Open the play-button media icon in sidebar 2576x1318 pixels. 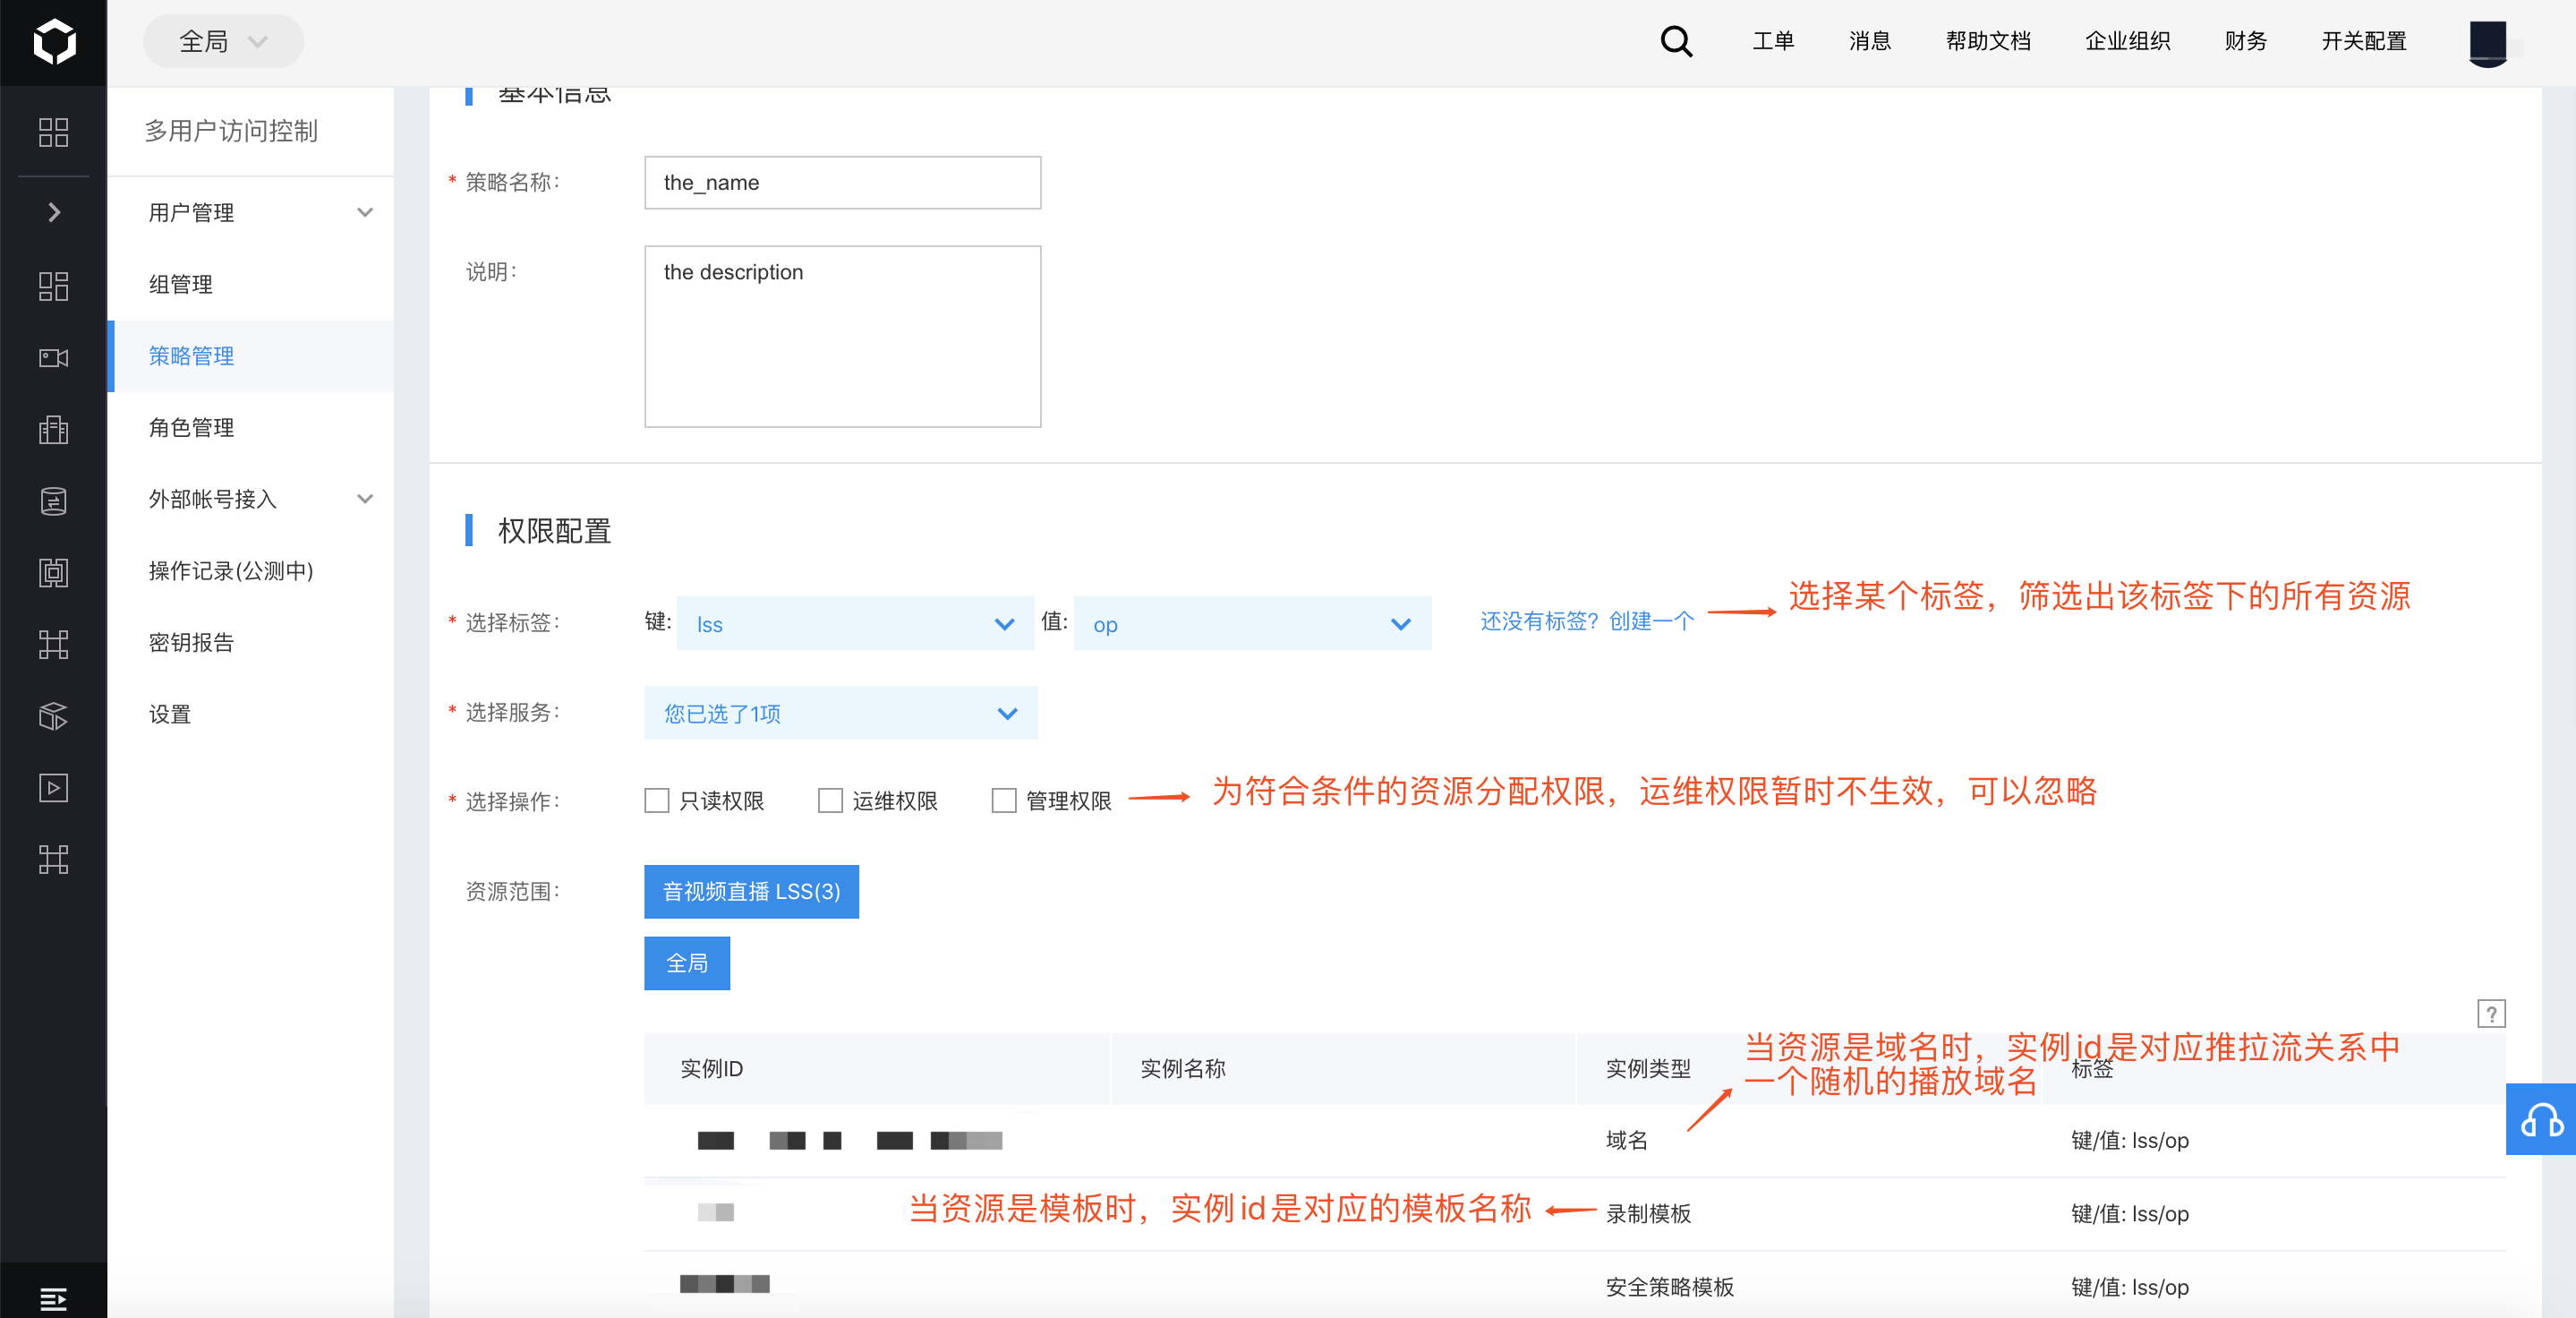[53, 788]
